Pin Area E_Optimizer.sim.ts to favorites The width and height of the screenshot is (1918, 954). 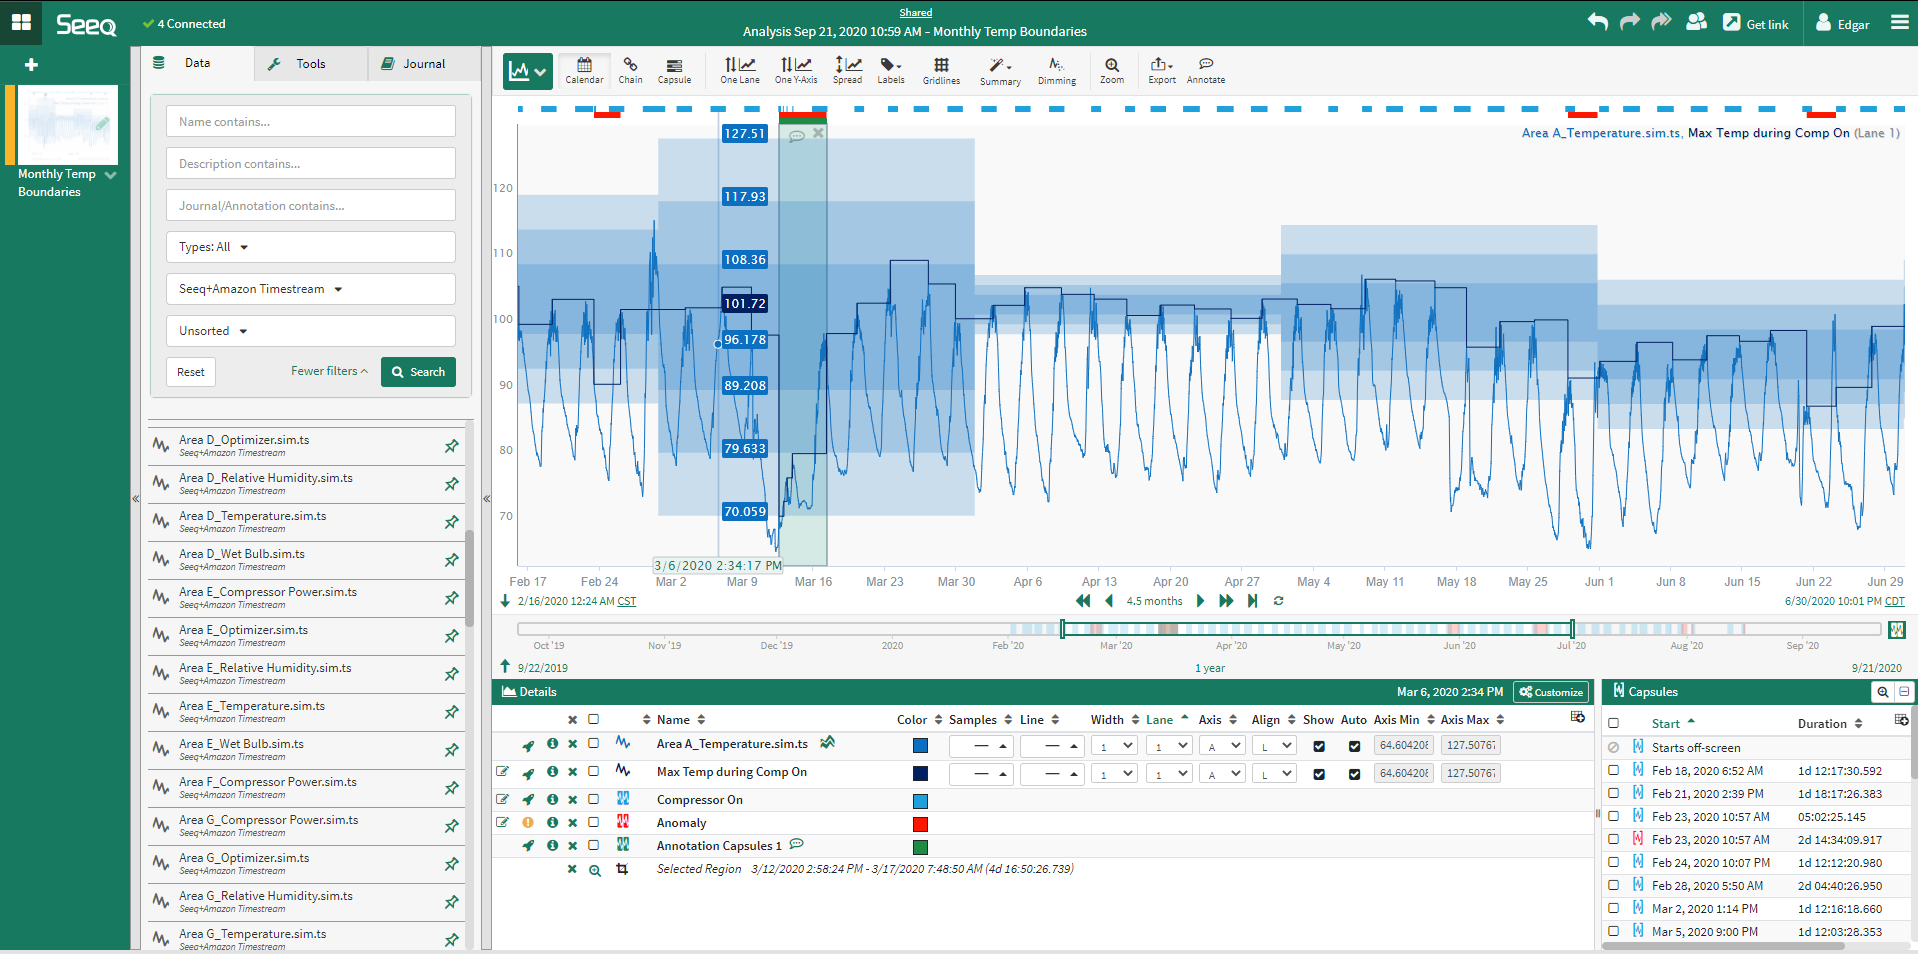451,636
